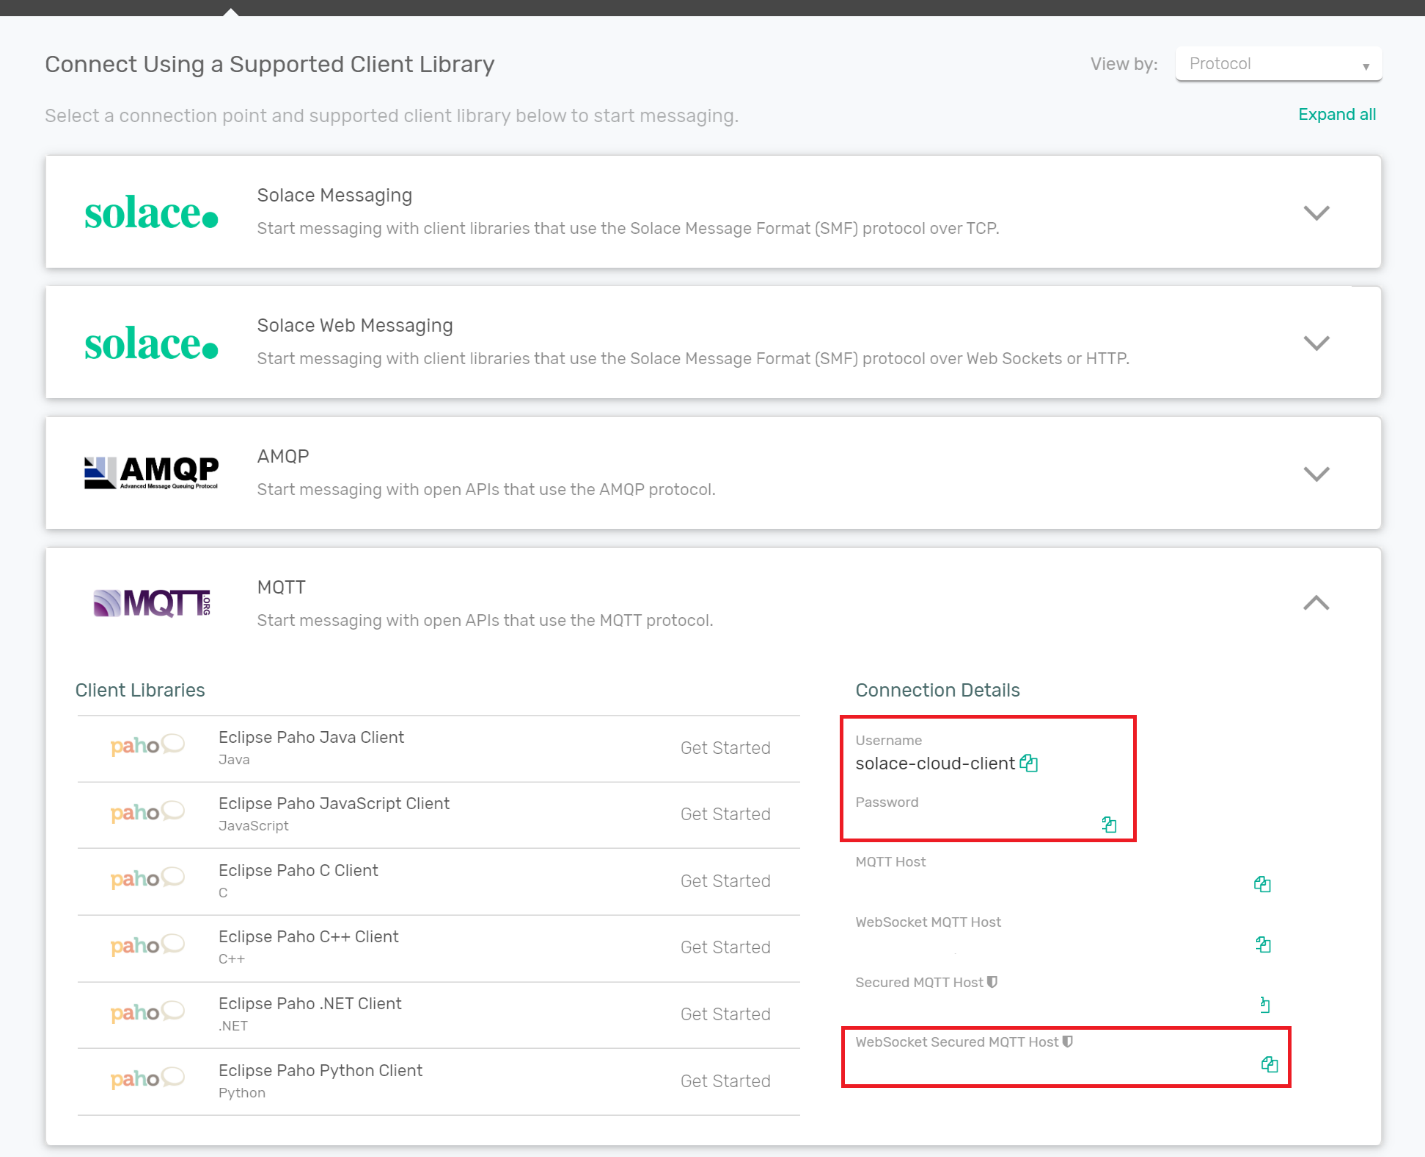Get Started with Eclipse Paho JavaScript Client
This screenshot has height=1157, width=1425.
[x=725, y=814]
